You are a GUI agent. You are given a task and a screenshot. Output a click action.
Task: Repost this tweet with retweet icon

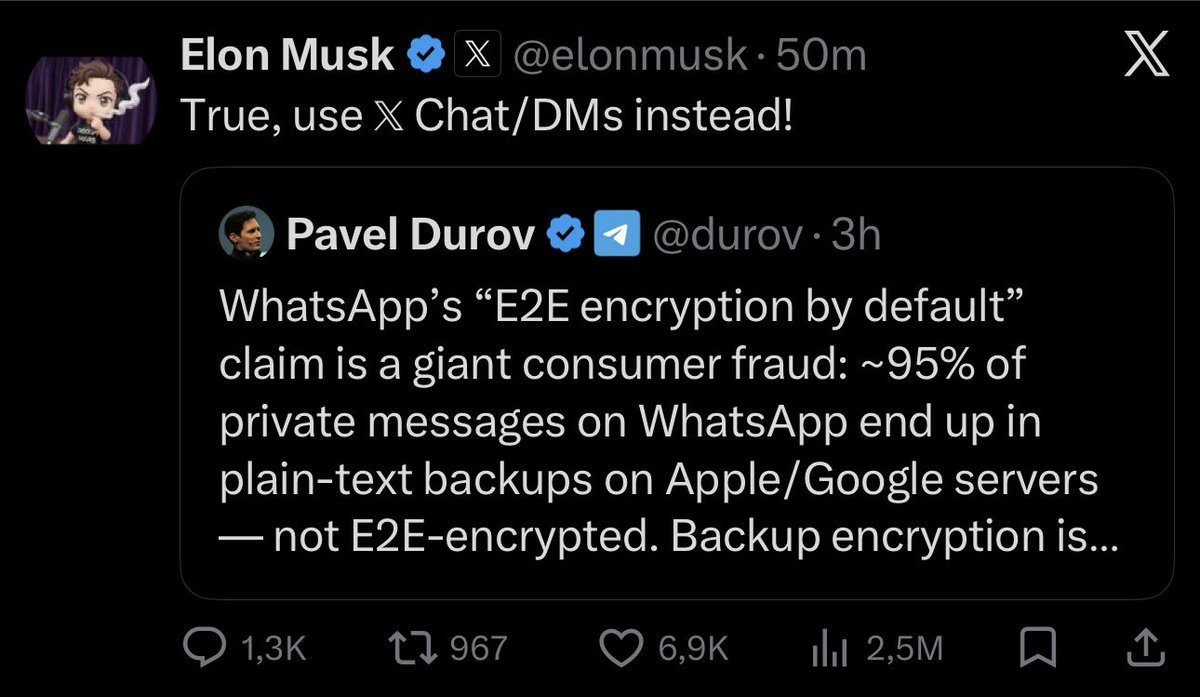[x=411, y=648]
